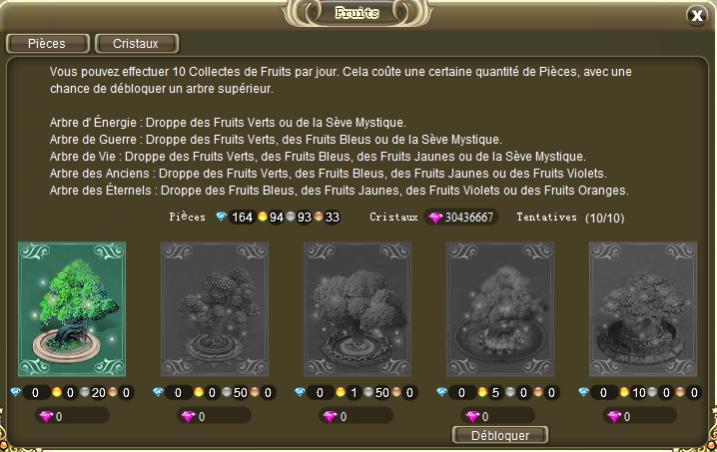717x452 pixels.
Task: Select the greyed Arbre de Guerre card
Action: point(214,309)
